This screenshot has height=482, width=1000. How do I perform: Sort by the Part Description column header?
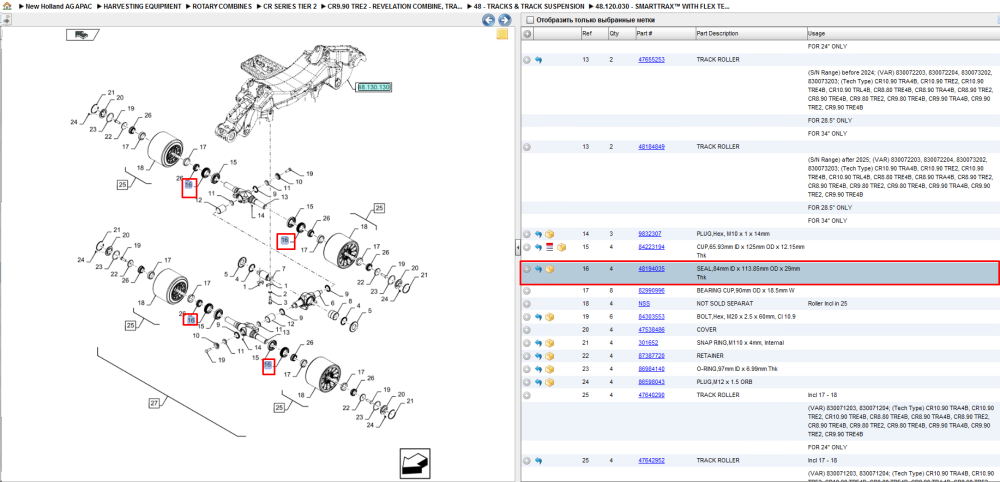coord(750,34)
